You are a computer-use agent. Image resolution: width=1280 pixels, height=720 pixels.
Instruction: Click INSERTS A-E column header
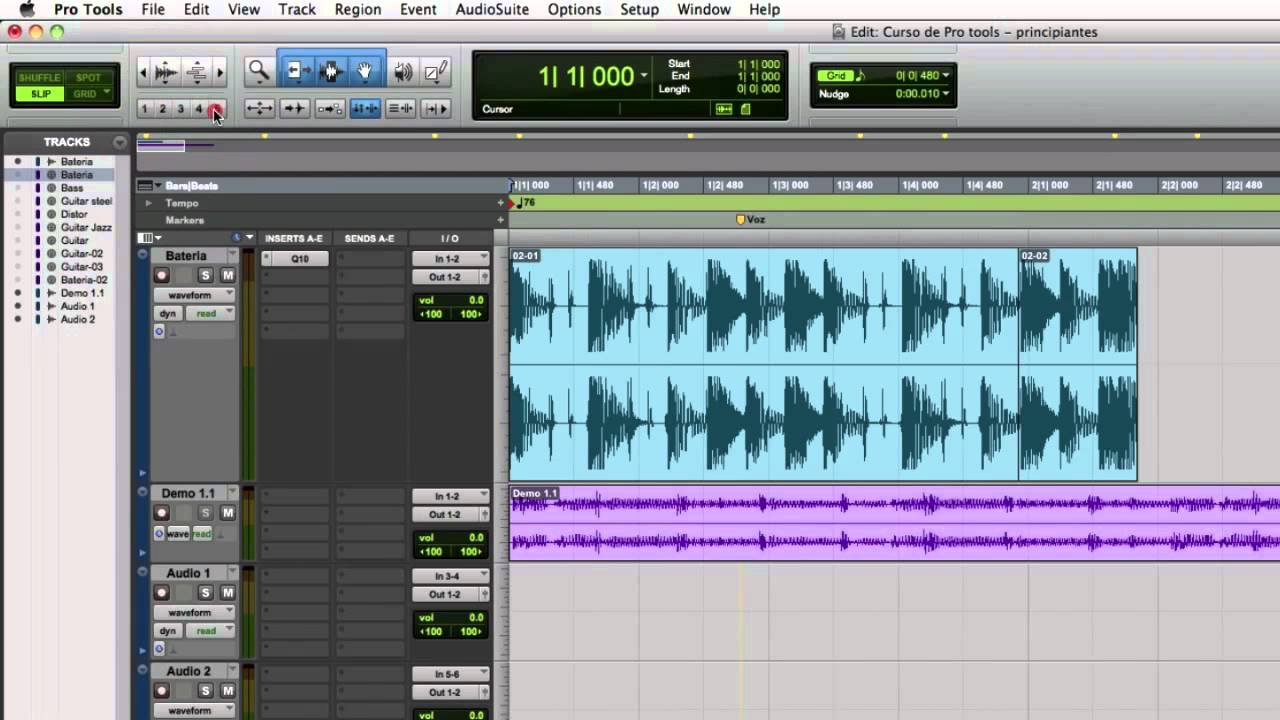294,239
